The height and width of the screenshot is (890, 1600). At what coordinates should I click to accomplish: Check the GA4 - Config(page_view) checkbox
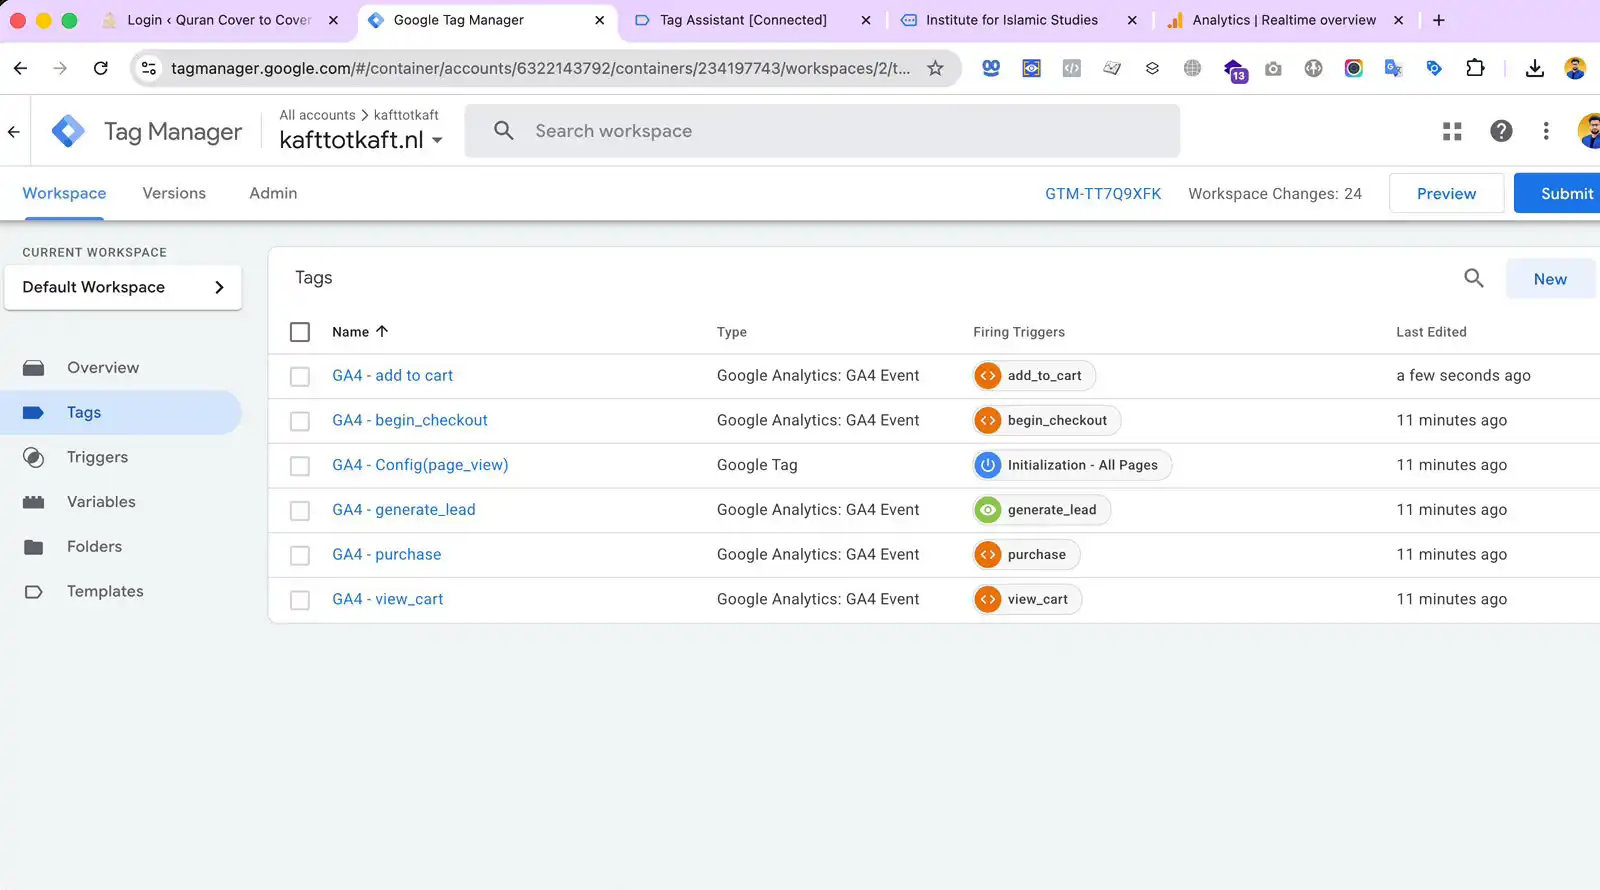[300, 466]
